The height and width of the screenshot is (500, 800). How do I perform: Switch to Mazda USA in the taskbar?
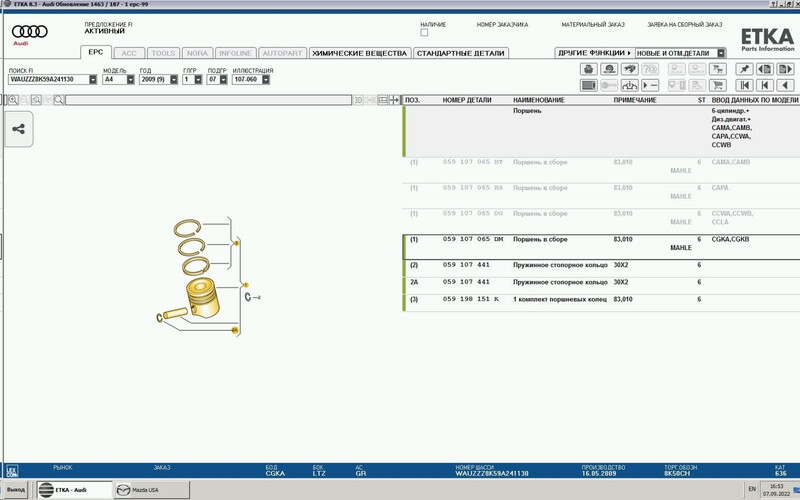[138, 490]
